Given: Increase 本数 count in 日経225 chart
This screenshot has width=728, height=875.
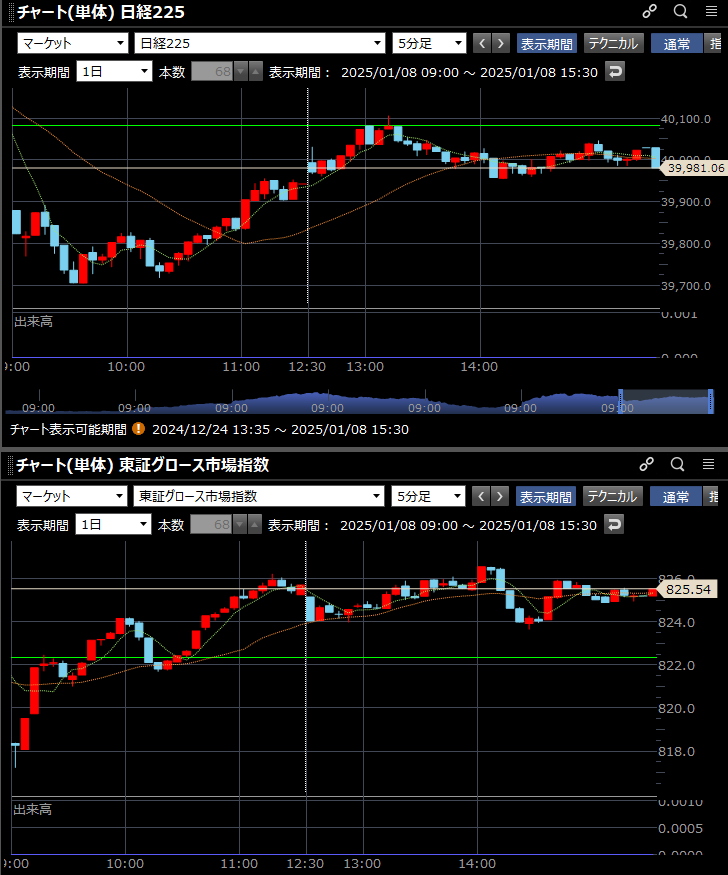Looking at the screenshot, I should point(255,71).
